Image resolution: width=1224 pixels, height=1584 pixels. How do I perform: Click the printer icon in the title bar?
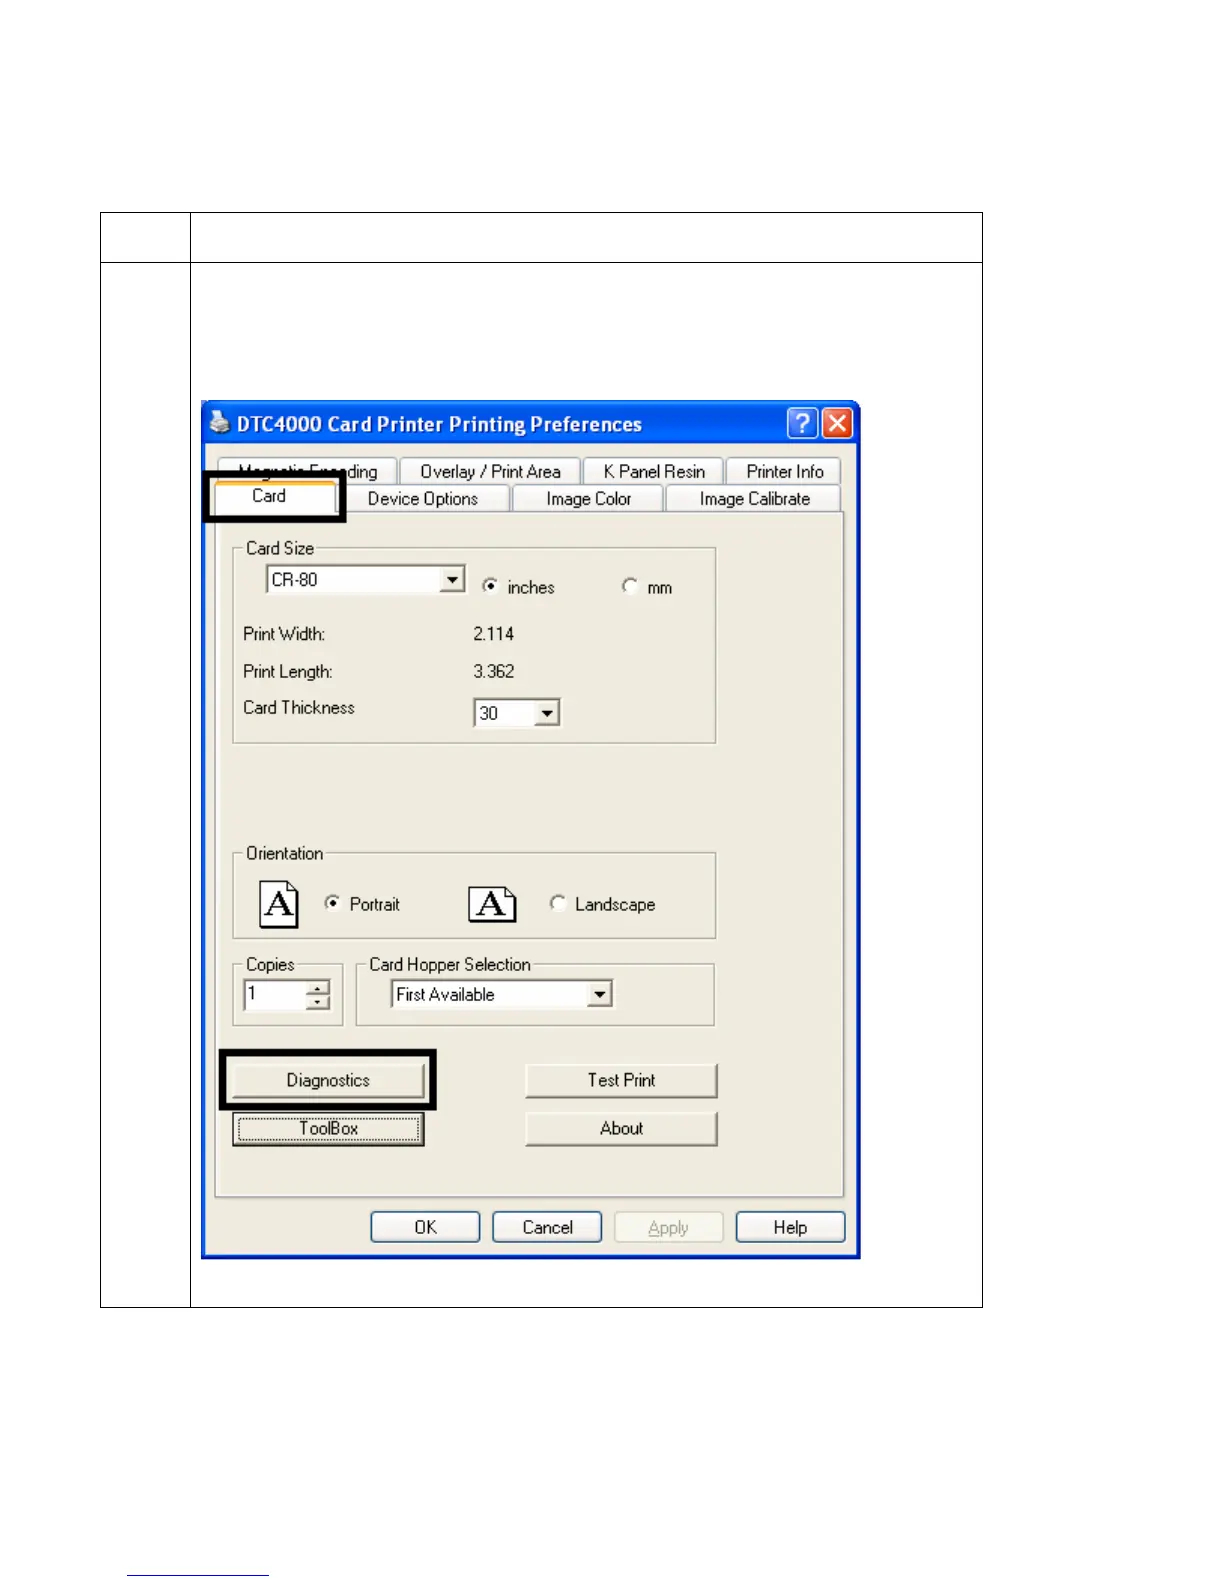click(219, 423)
